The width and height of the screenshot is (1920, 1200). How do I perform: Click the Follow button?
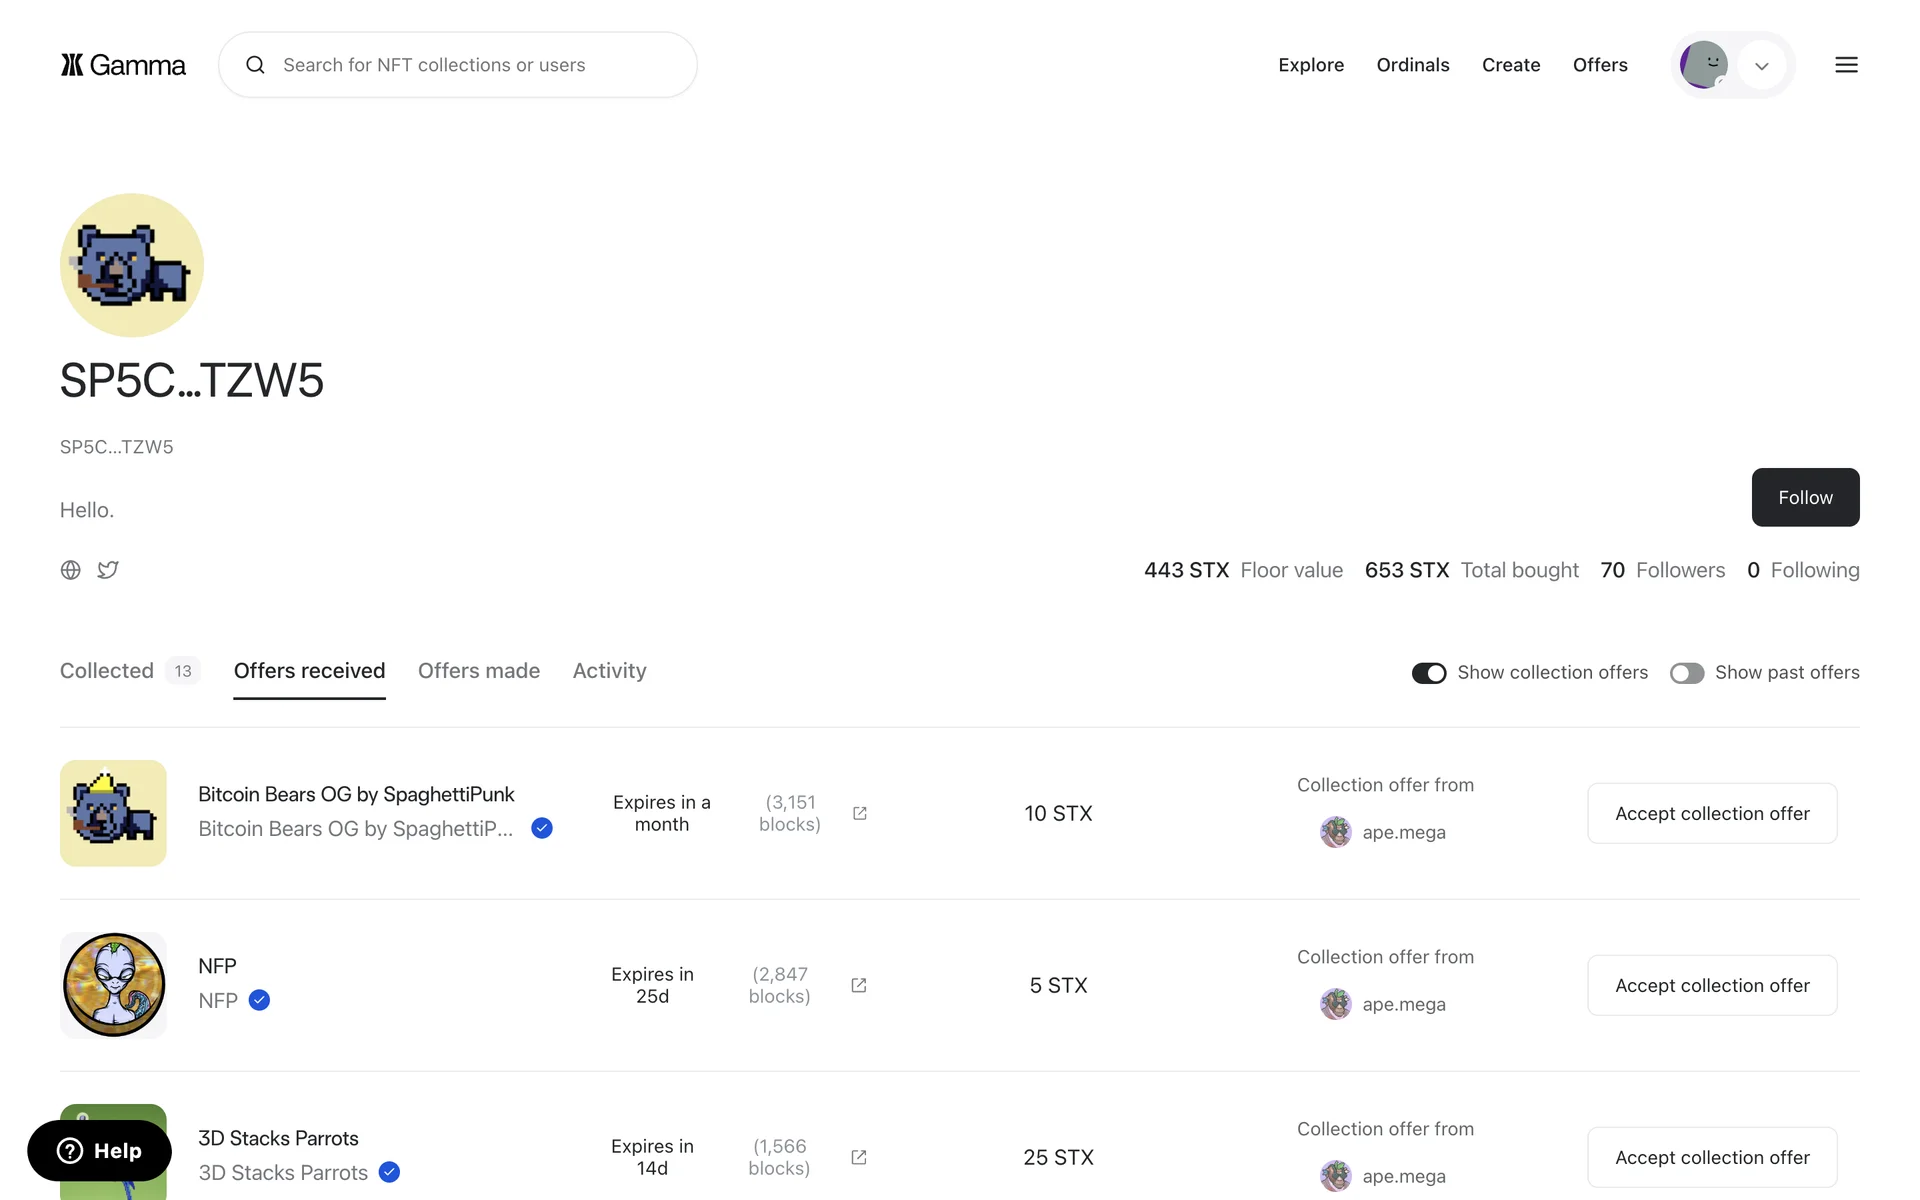[1805, 497]
